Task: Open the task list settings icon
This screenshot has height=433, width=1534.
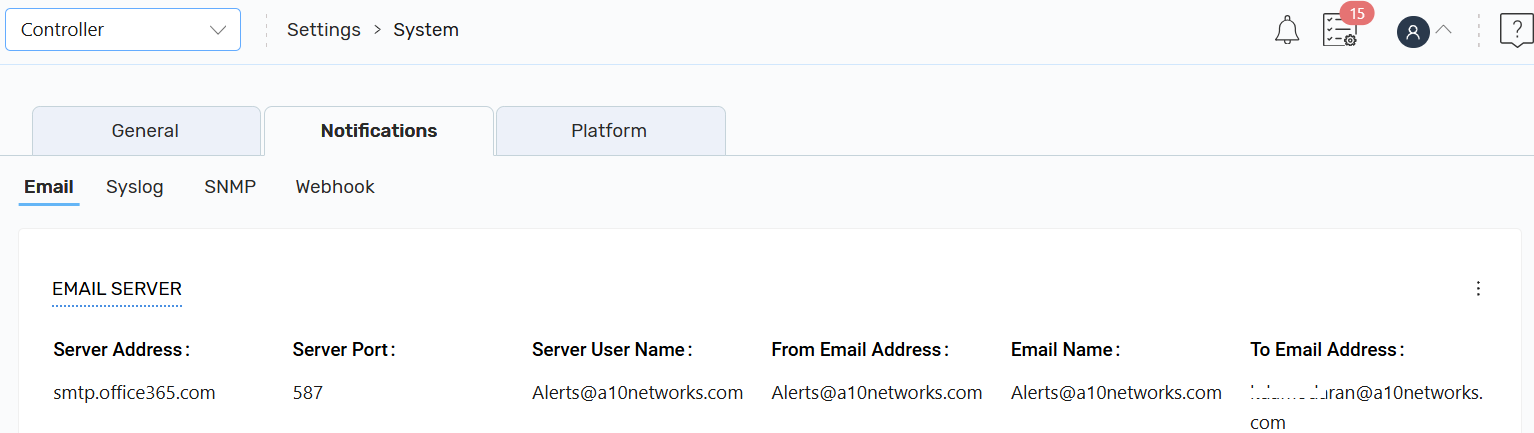Action: click(1339, 30)
